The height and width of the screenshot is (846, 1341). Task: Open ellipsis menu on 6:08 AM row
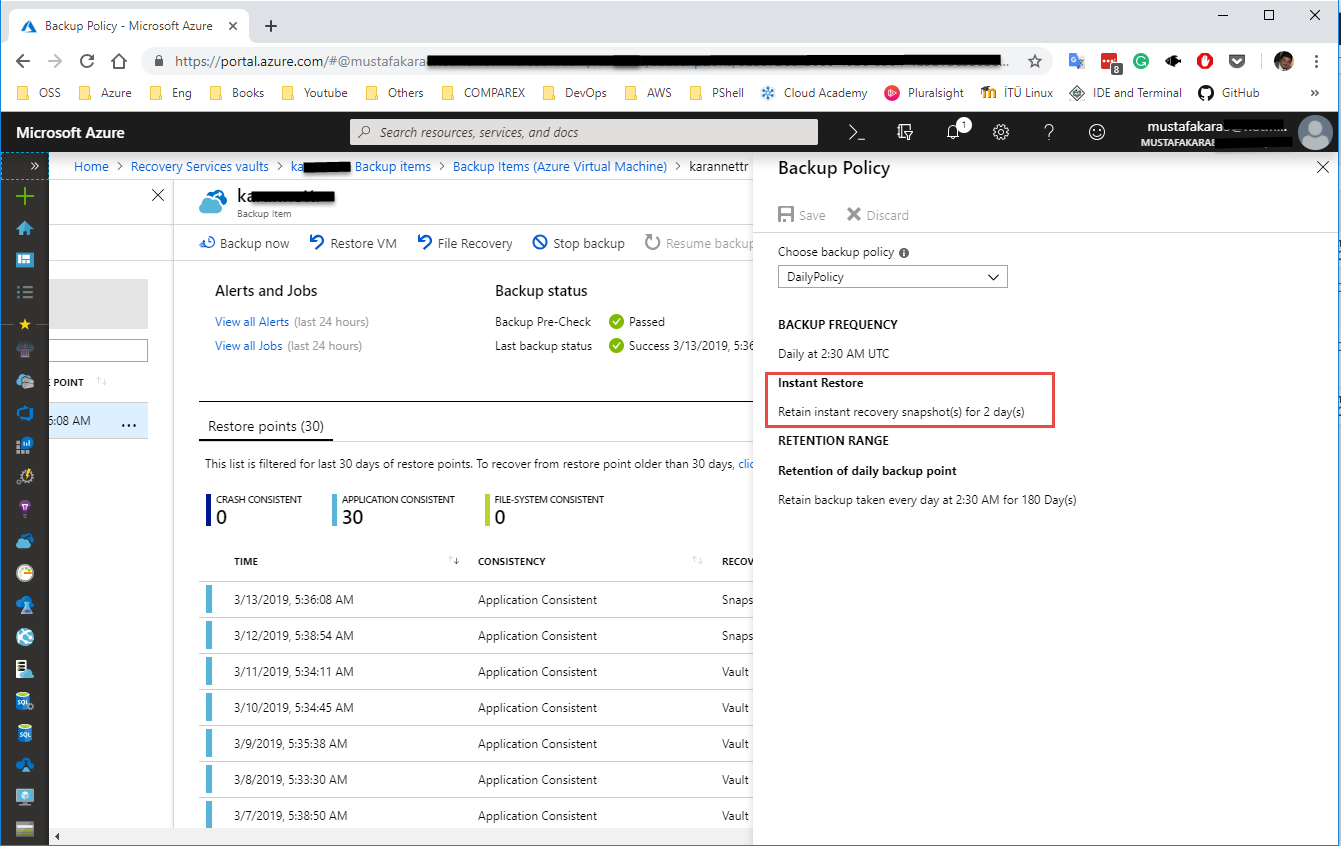click(x=128, y=424)
